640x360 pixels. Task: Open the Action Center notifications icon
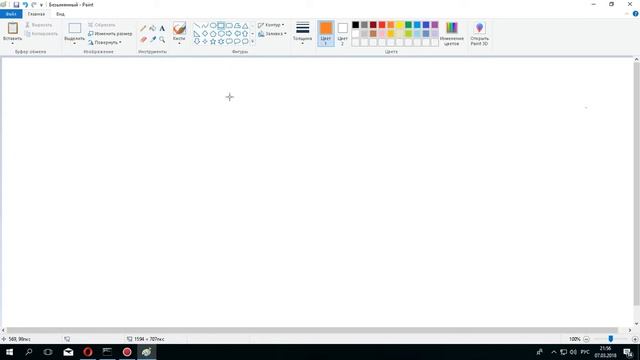coord(628,352)
